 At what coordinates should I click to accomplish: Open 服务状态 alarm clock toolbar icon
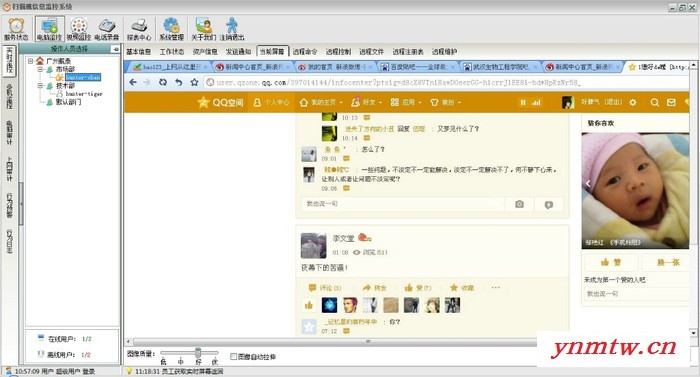16,29
